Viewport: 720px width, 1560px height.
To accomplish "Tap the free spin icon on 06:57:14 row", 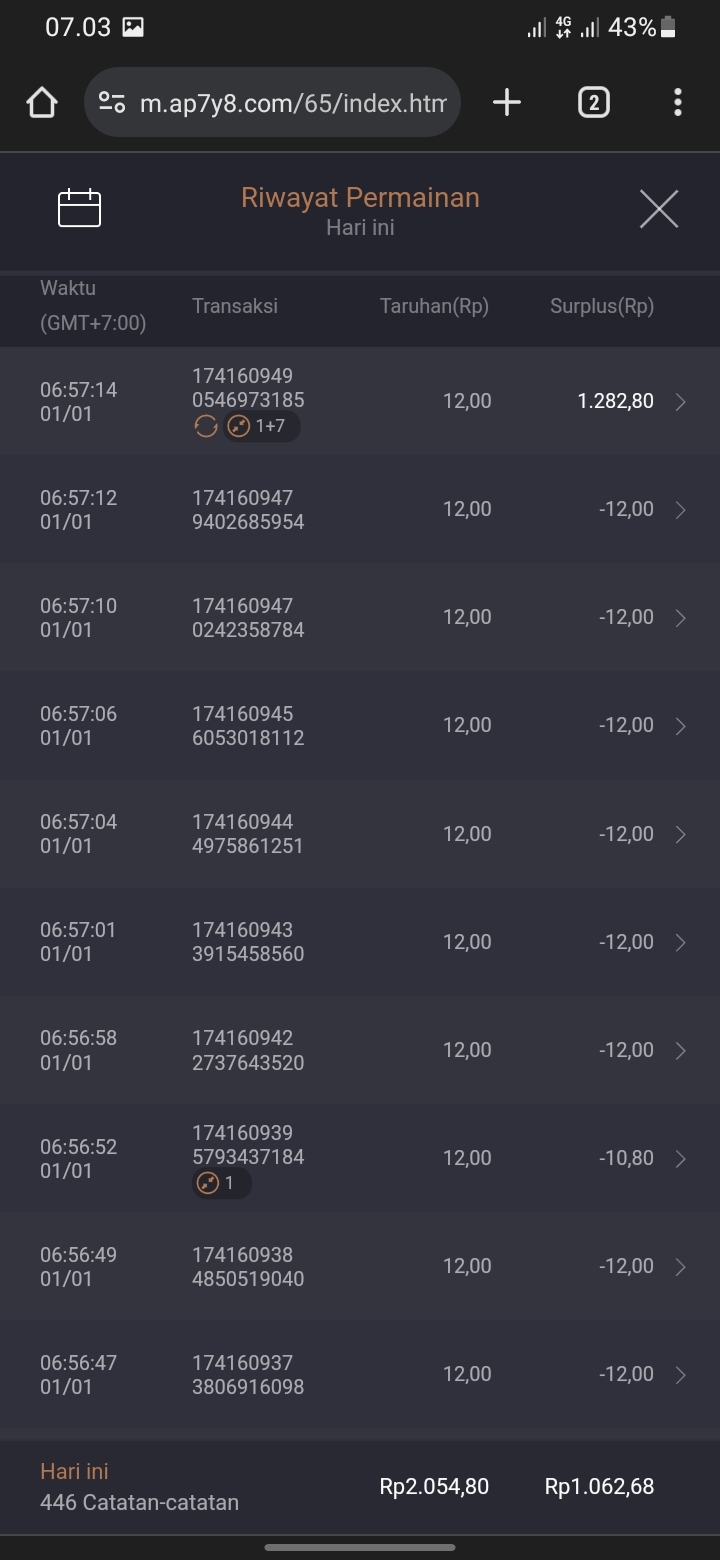I will (x=206, y=427).
